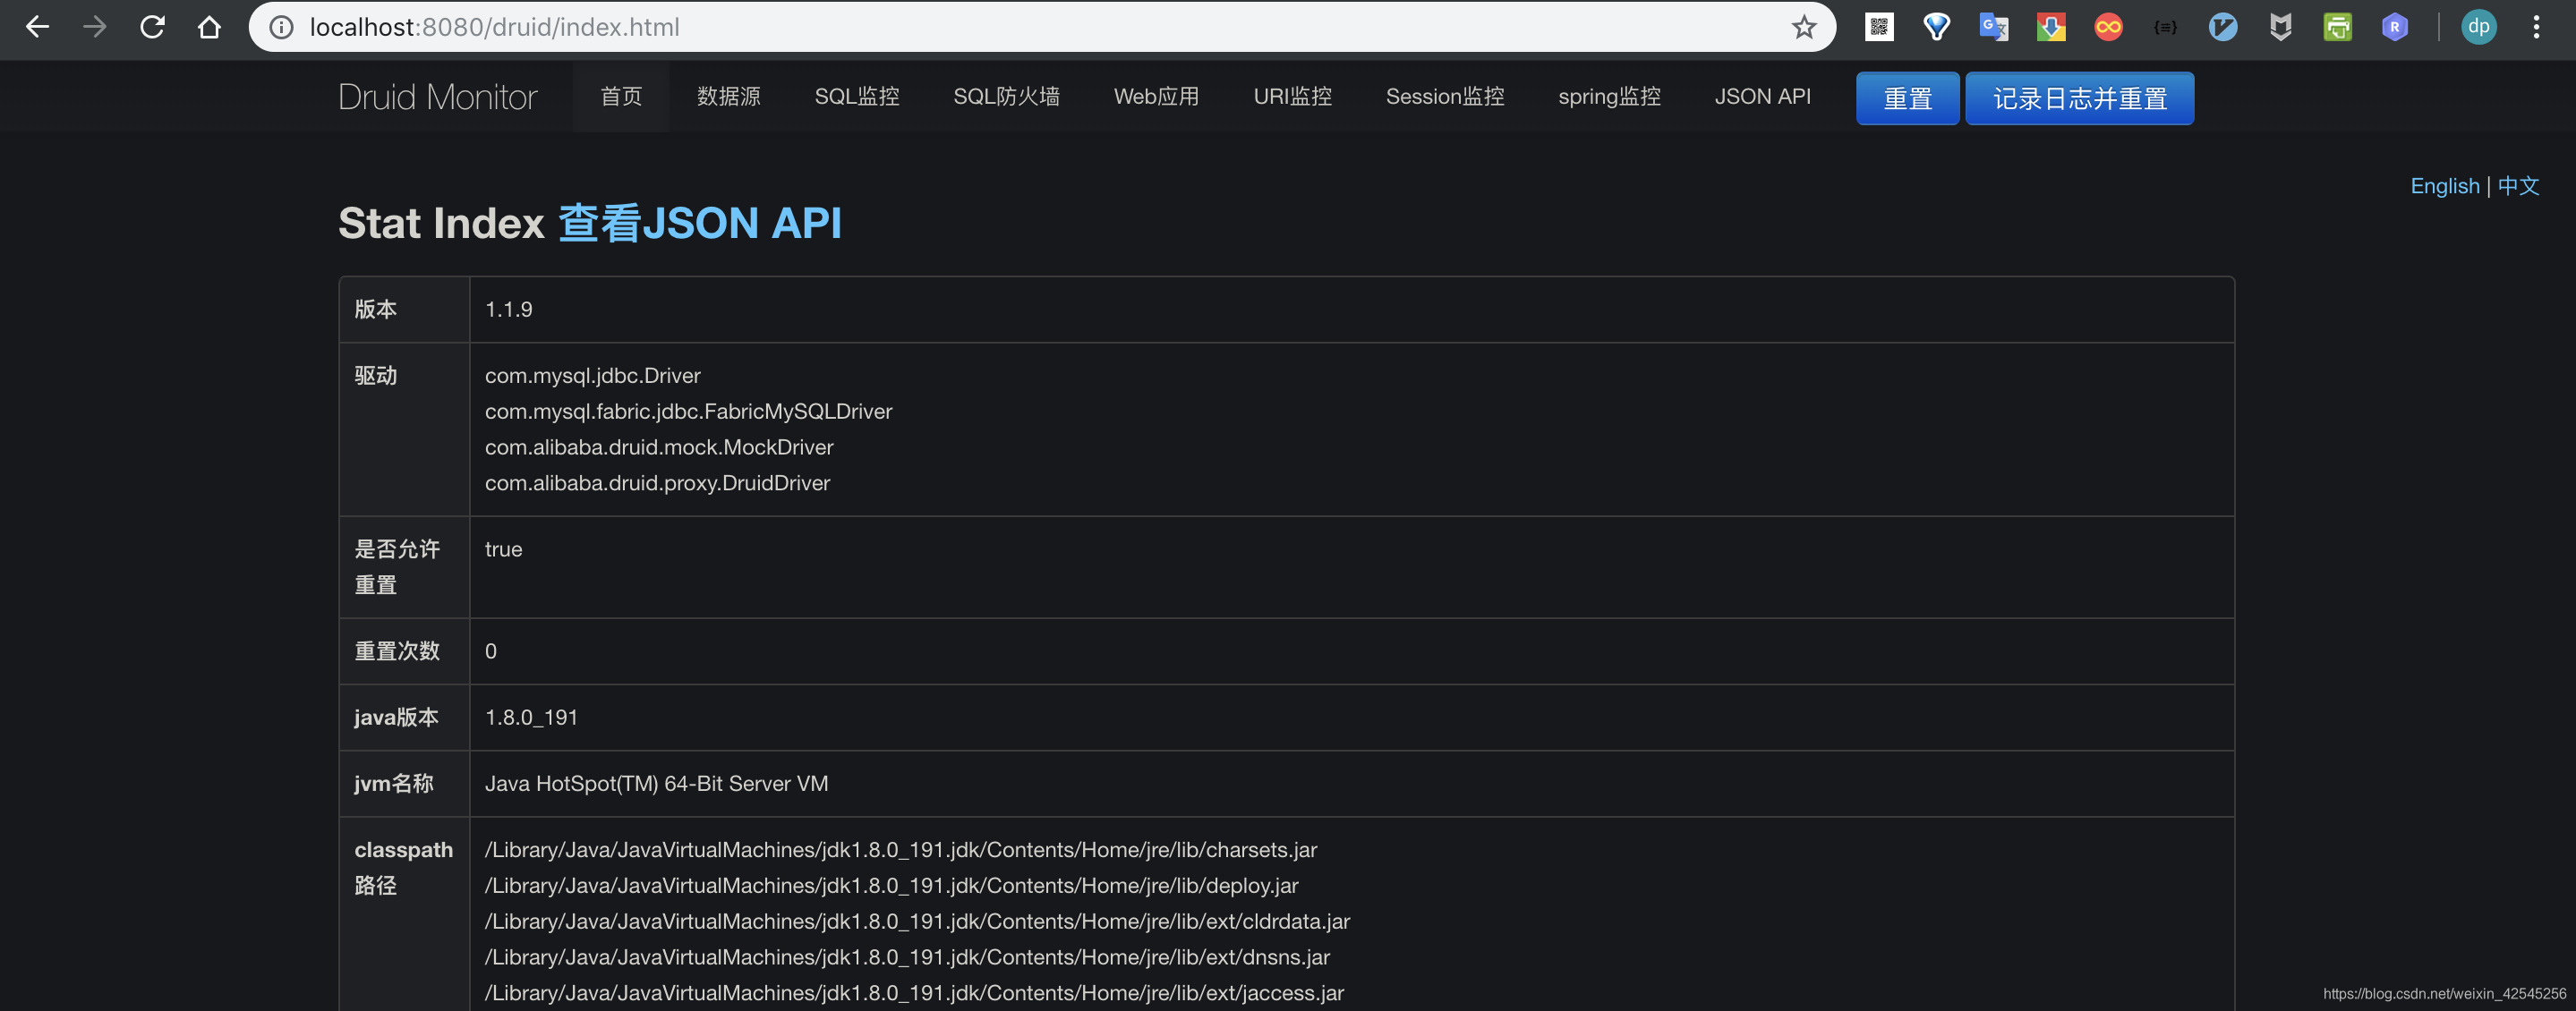Click the blue 重置 button
This screenshot has height=1011, width=2576.
point(1907,98)
